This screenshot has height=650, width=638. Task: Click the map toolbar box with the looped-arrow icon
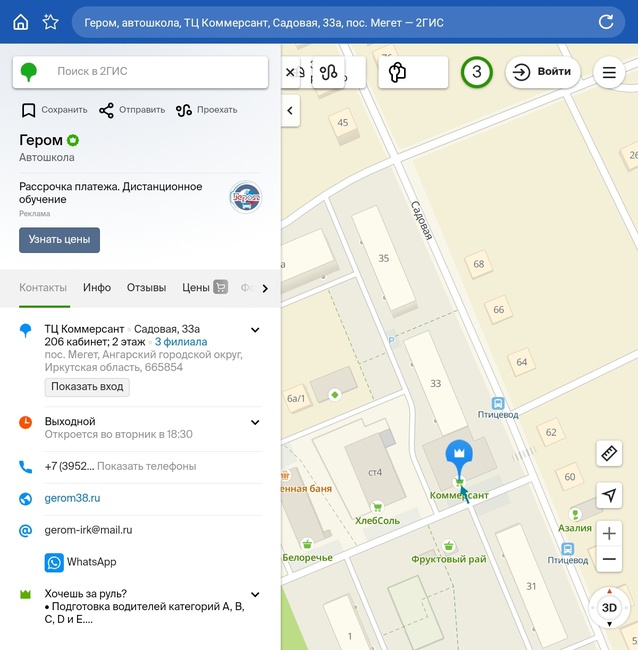click(x=413, y=72)
